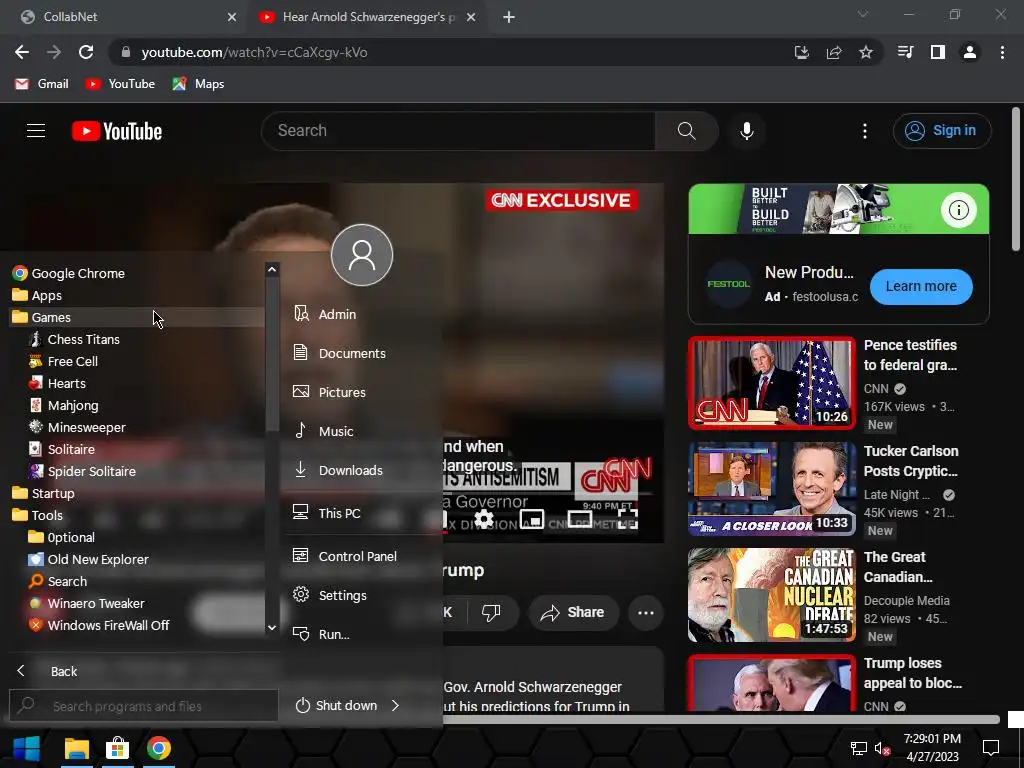Open Hearts game
1024x768 pixels.
[x=66, y=383]
